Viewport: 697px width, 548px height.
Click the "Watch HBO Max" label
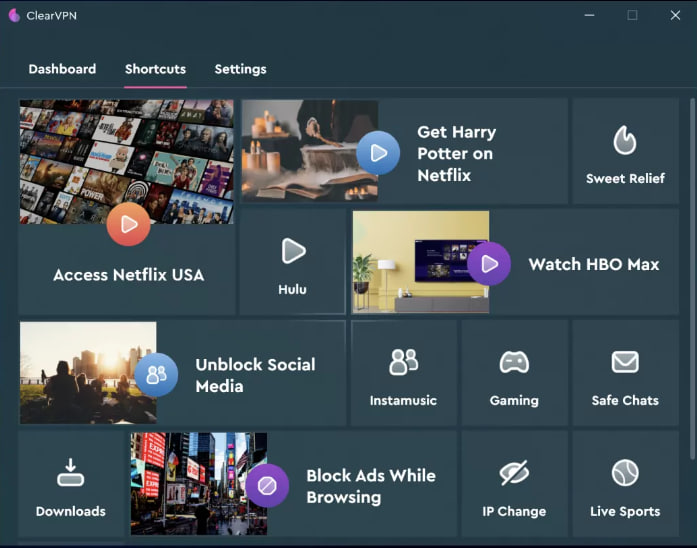(x=594, y=264)
